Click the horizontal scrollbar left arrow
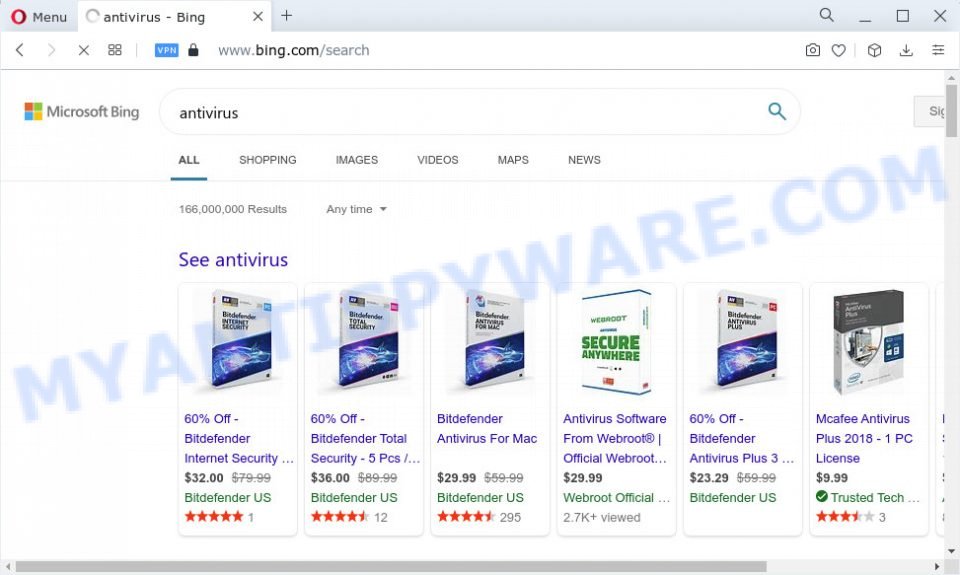 [7, 566]
